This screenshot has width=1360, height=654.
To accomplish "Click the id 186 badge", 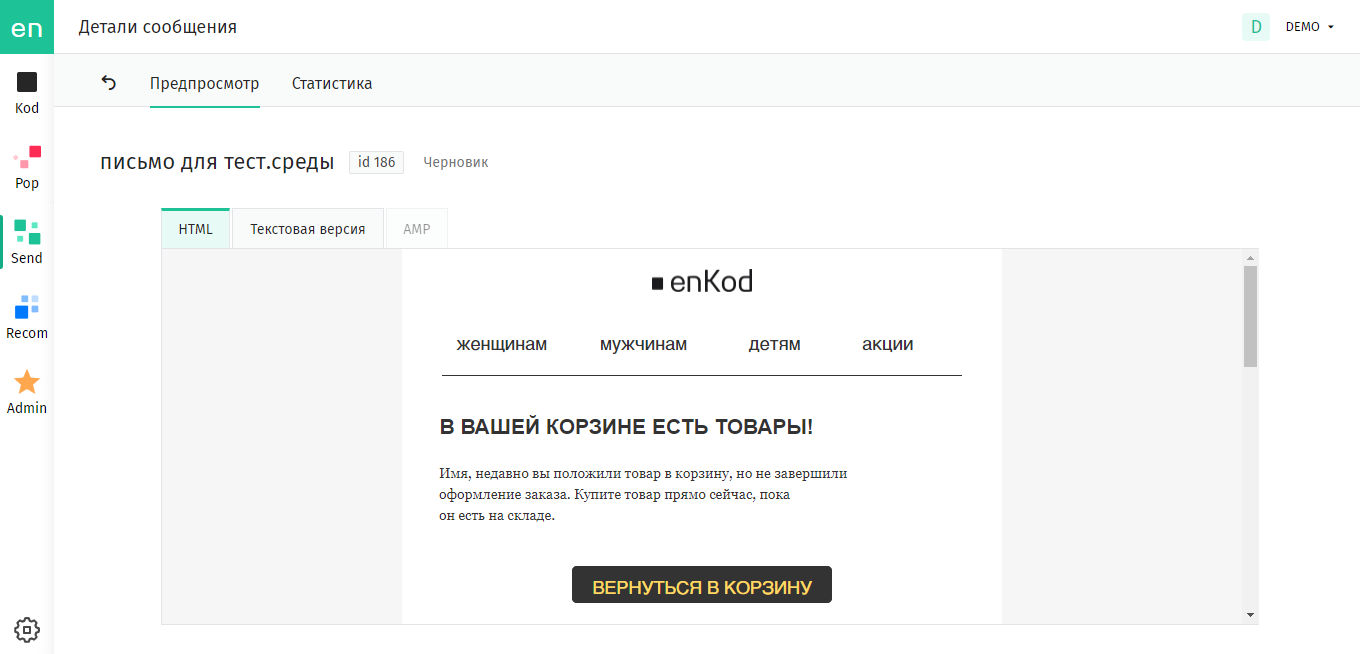I will pos(376,162).
